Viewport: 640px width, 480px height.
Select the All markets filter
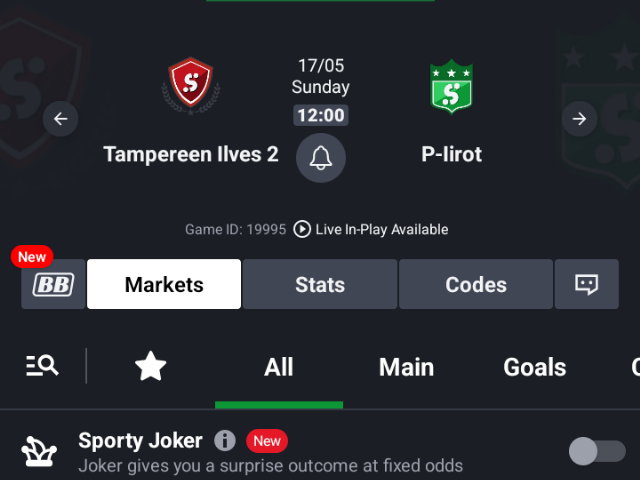click(x=279, y=367)
